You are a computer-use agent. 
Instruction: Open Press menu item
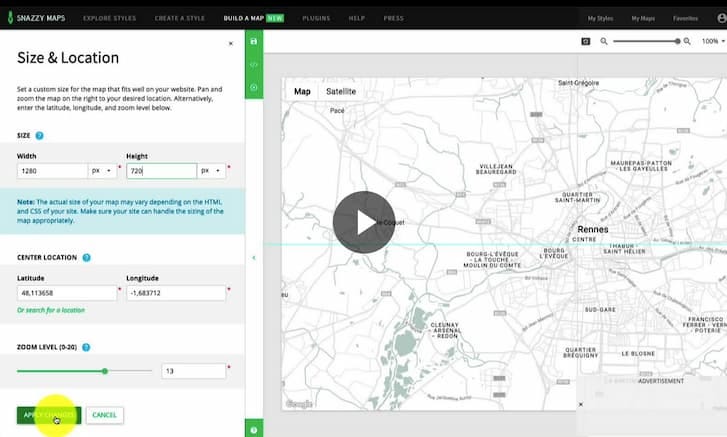tap(394, 18)
